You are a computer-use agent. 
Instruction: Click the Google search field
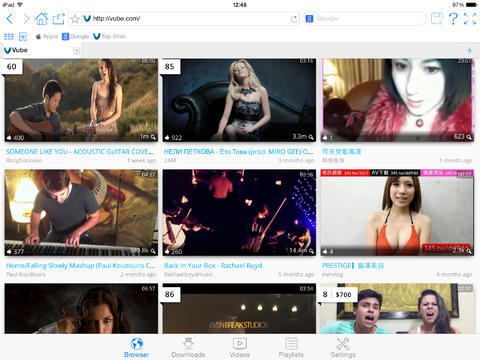365,19
